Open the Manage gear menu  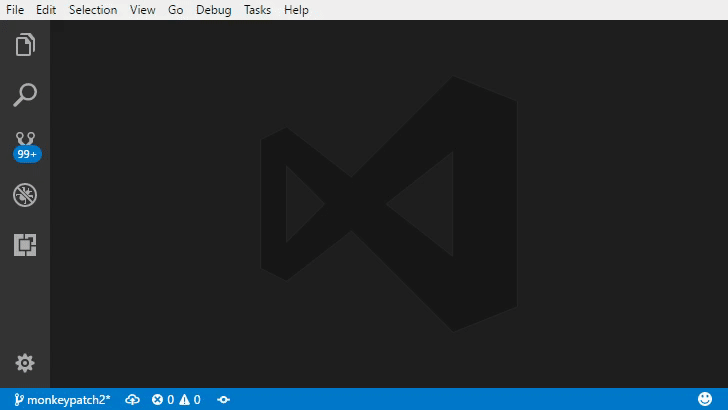pos(25,363)
